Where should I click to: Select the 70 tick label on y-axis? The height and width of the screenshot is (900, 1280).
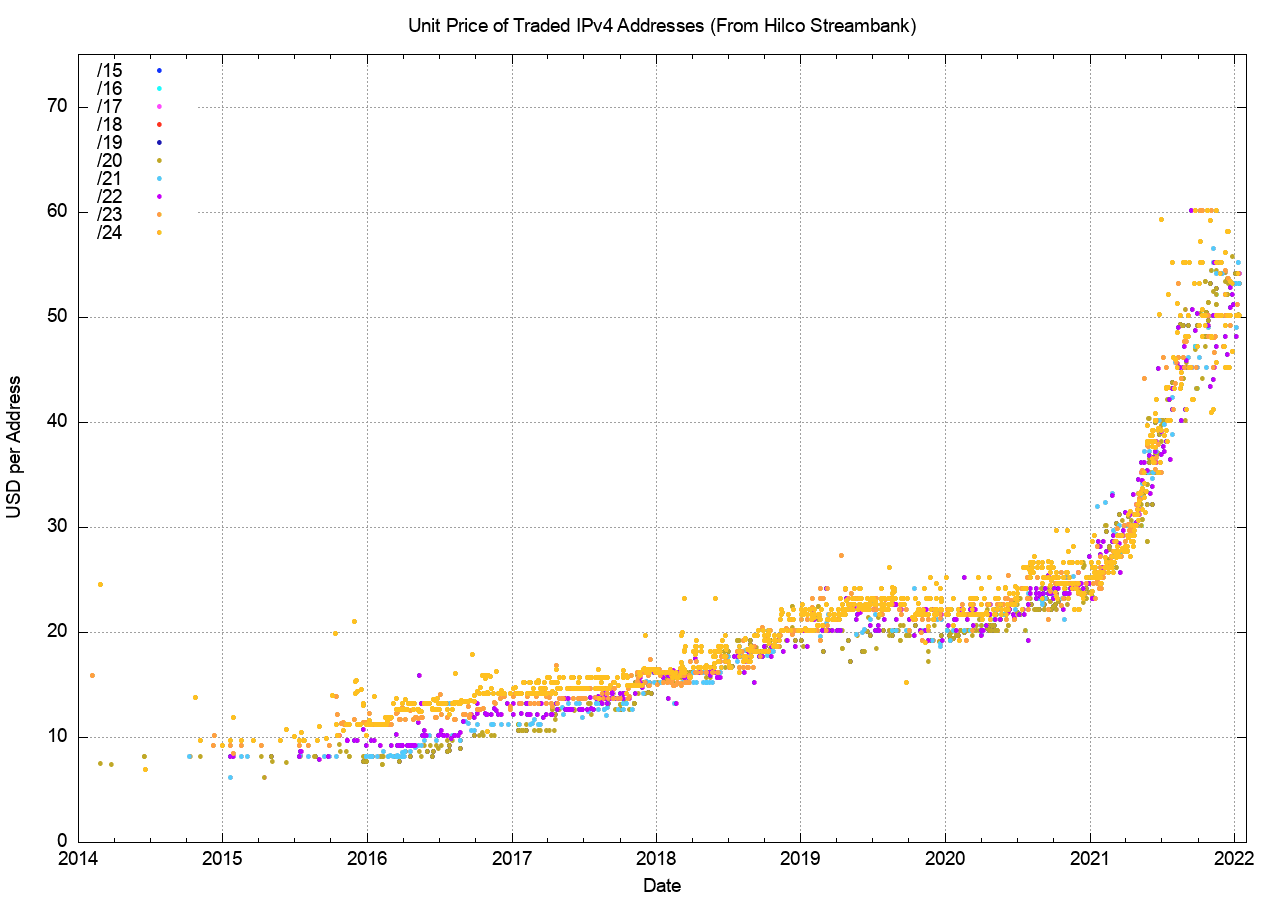pos(56,106)
